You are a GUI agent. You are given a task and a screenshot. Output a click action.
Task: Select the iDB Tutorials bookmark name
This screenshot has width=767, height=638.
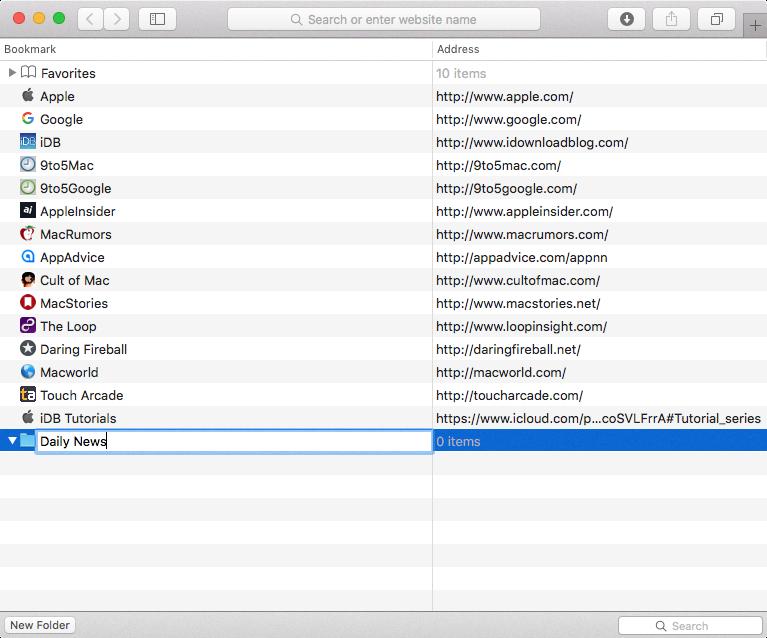click(x=78, y=418)
